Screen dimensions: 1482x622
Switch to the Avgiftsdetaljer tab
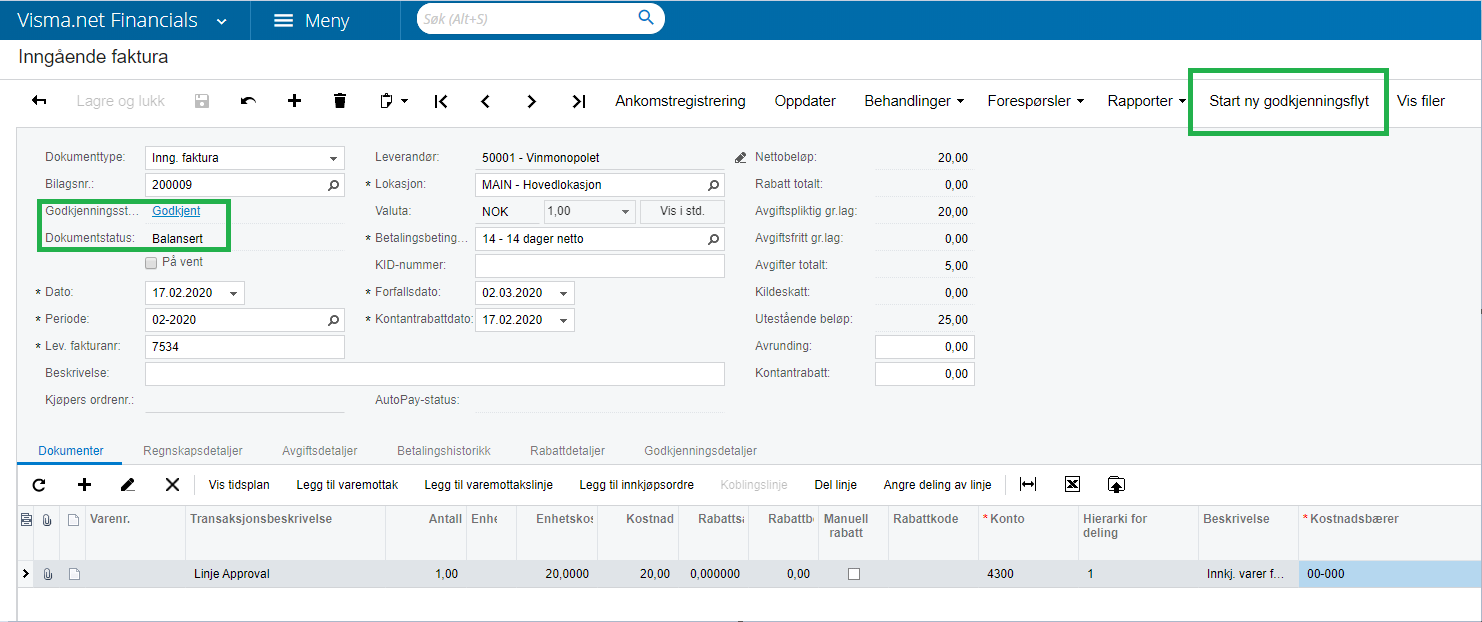(x=320, y=451)
